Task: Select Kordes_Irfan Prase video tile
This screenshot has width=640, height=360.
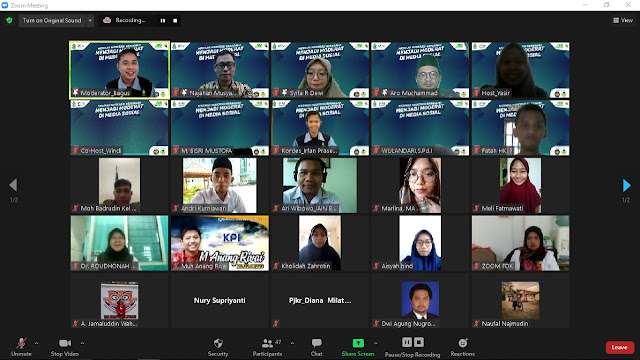Action: 320,128
